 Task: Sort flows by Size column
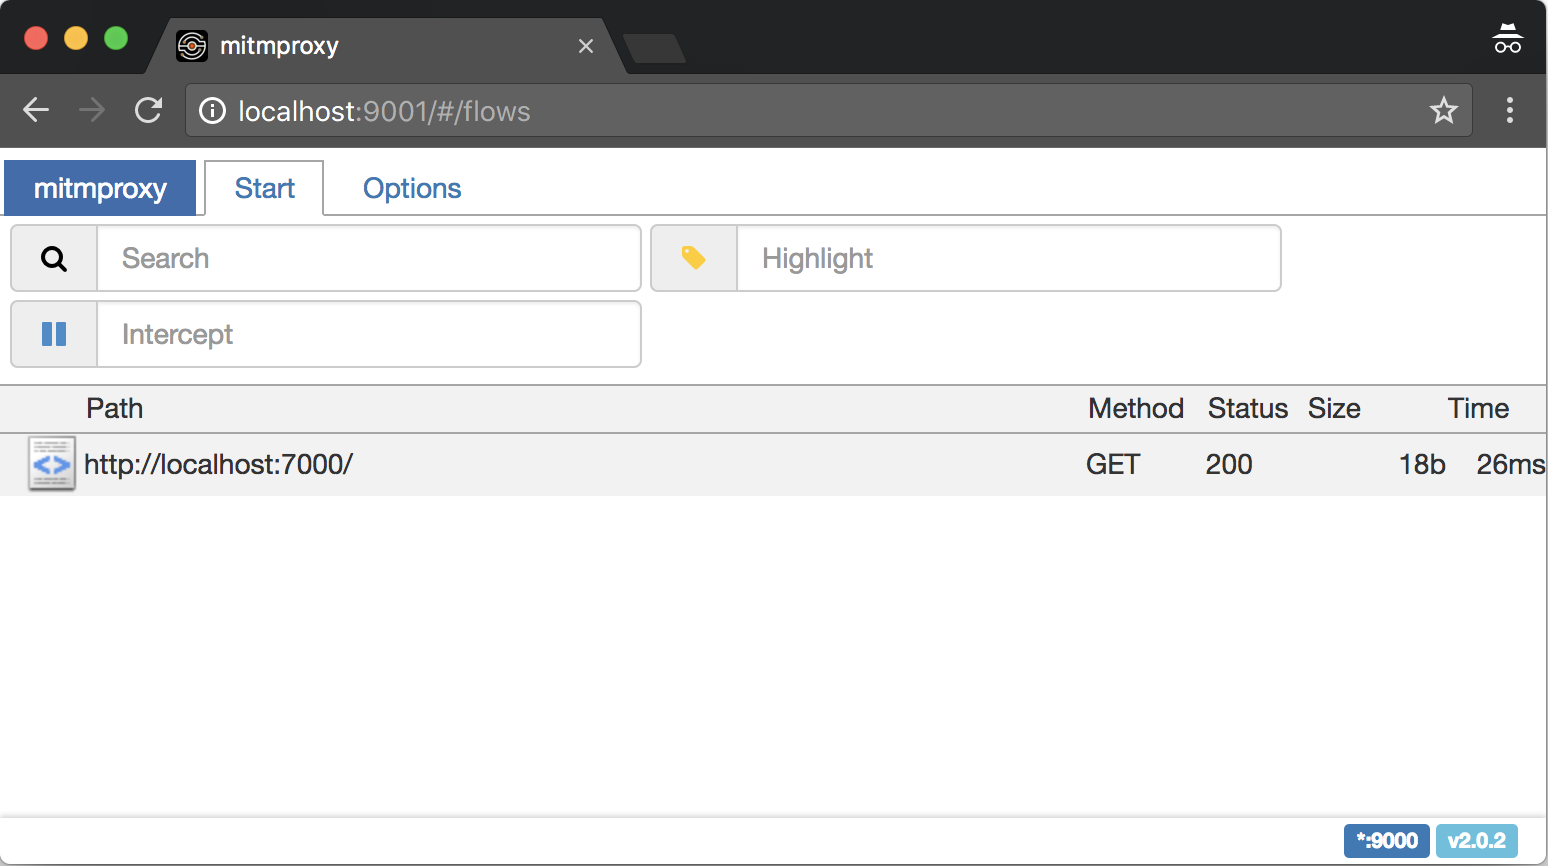[x=1334, y=408]
